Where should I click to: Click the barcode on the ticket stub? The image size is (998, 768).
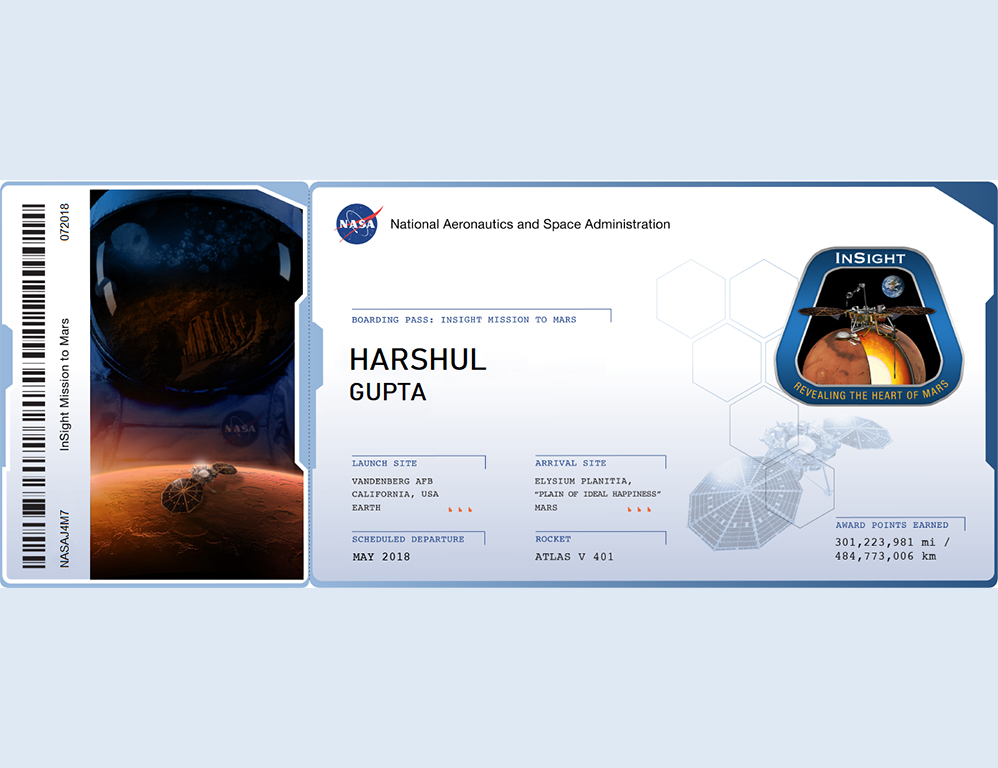34,386
